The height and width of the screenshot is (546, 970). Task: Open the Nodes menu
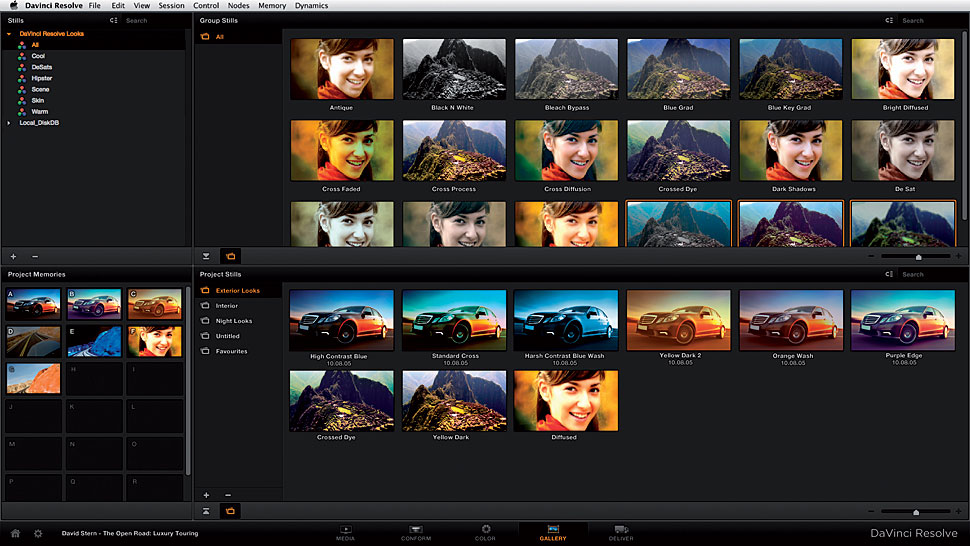point(238,6)
